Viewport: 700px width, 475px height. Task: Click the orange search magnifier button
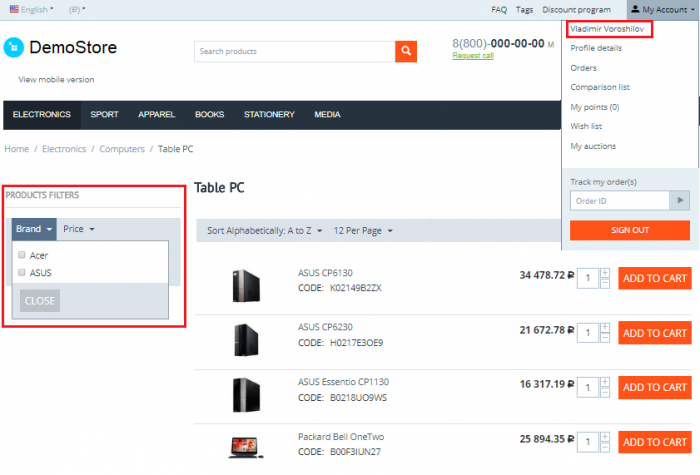point(406,51)
